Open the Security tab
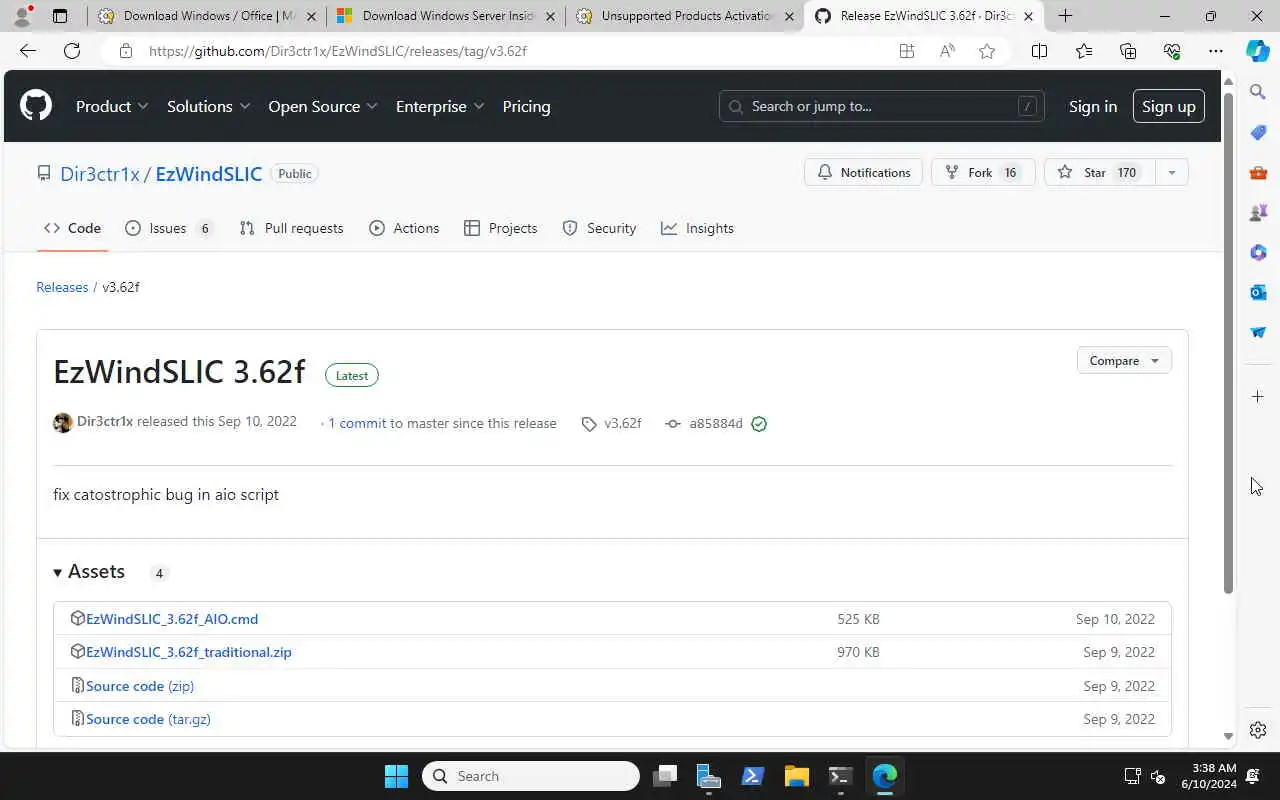This screenshot has width=1280, height=800. tap(599, 228)
